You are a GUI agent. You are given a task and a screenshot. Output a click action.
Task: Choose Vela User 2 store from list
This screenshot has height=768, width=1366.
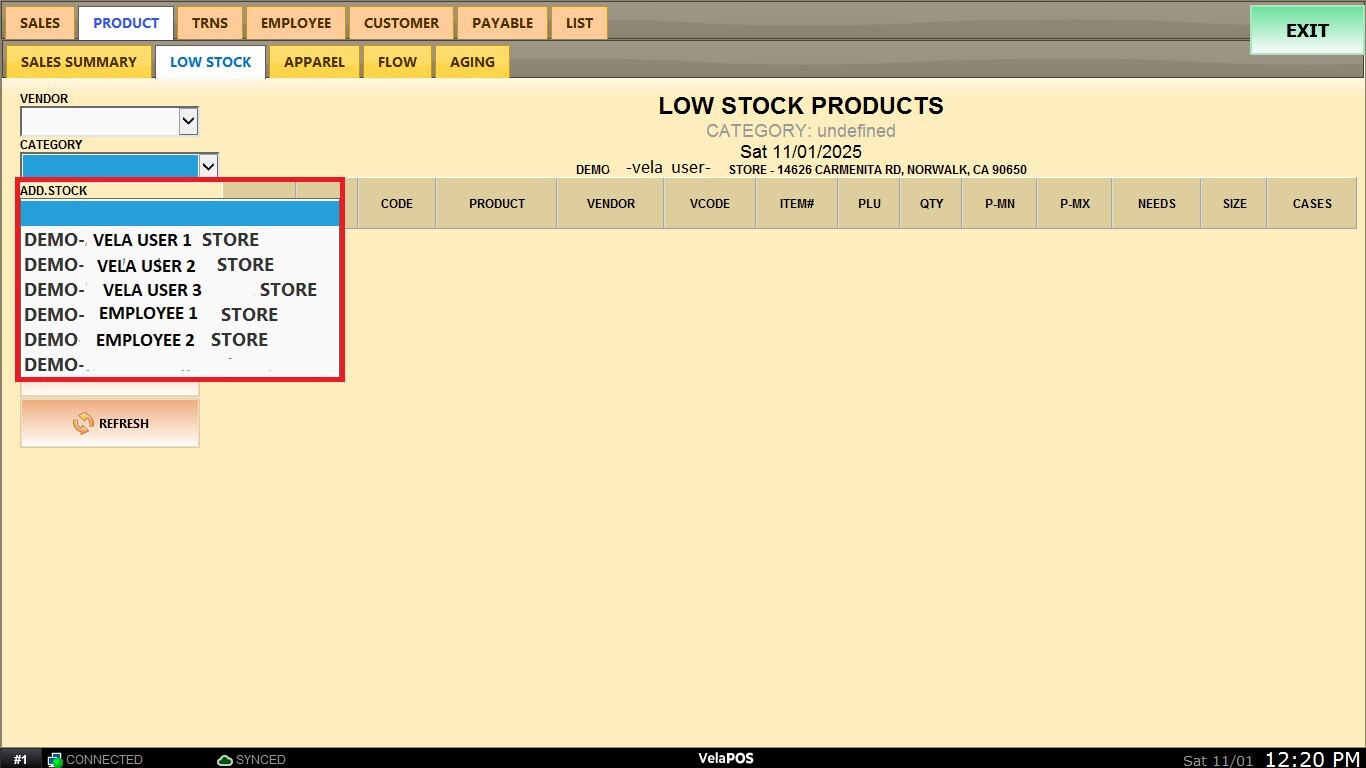coord(180,265)
